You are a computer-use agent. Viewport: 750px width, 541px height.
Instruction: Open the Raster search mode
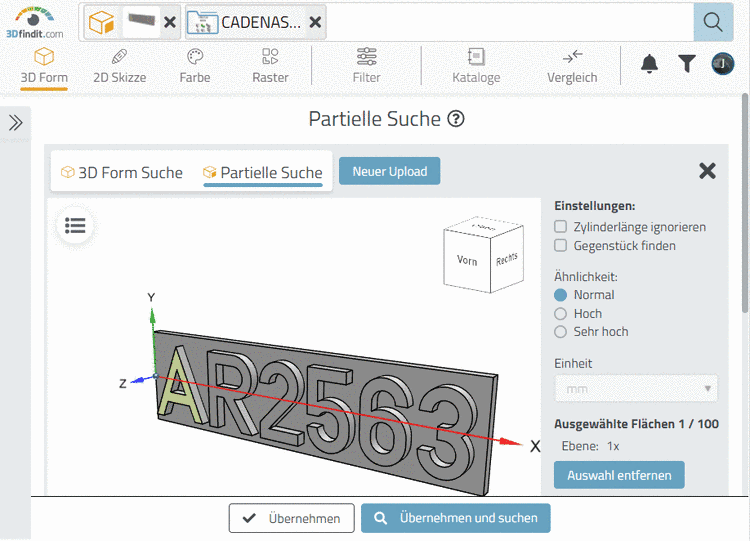(270, 66)
